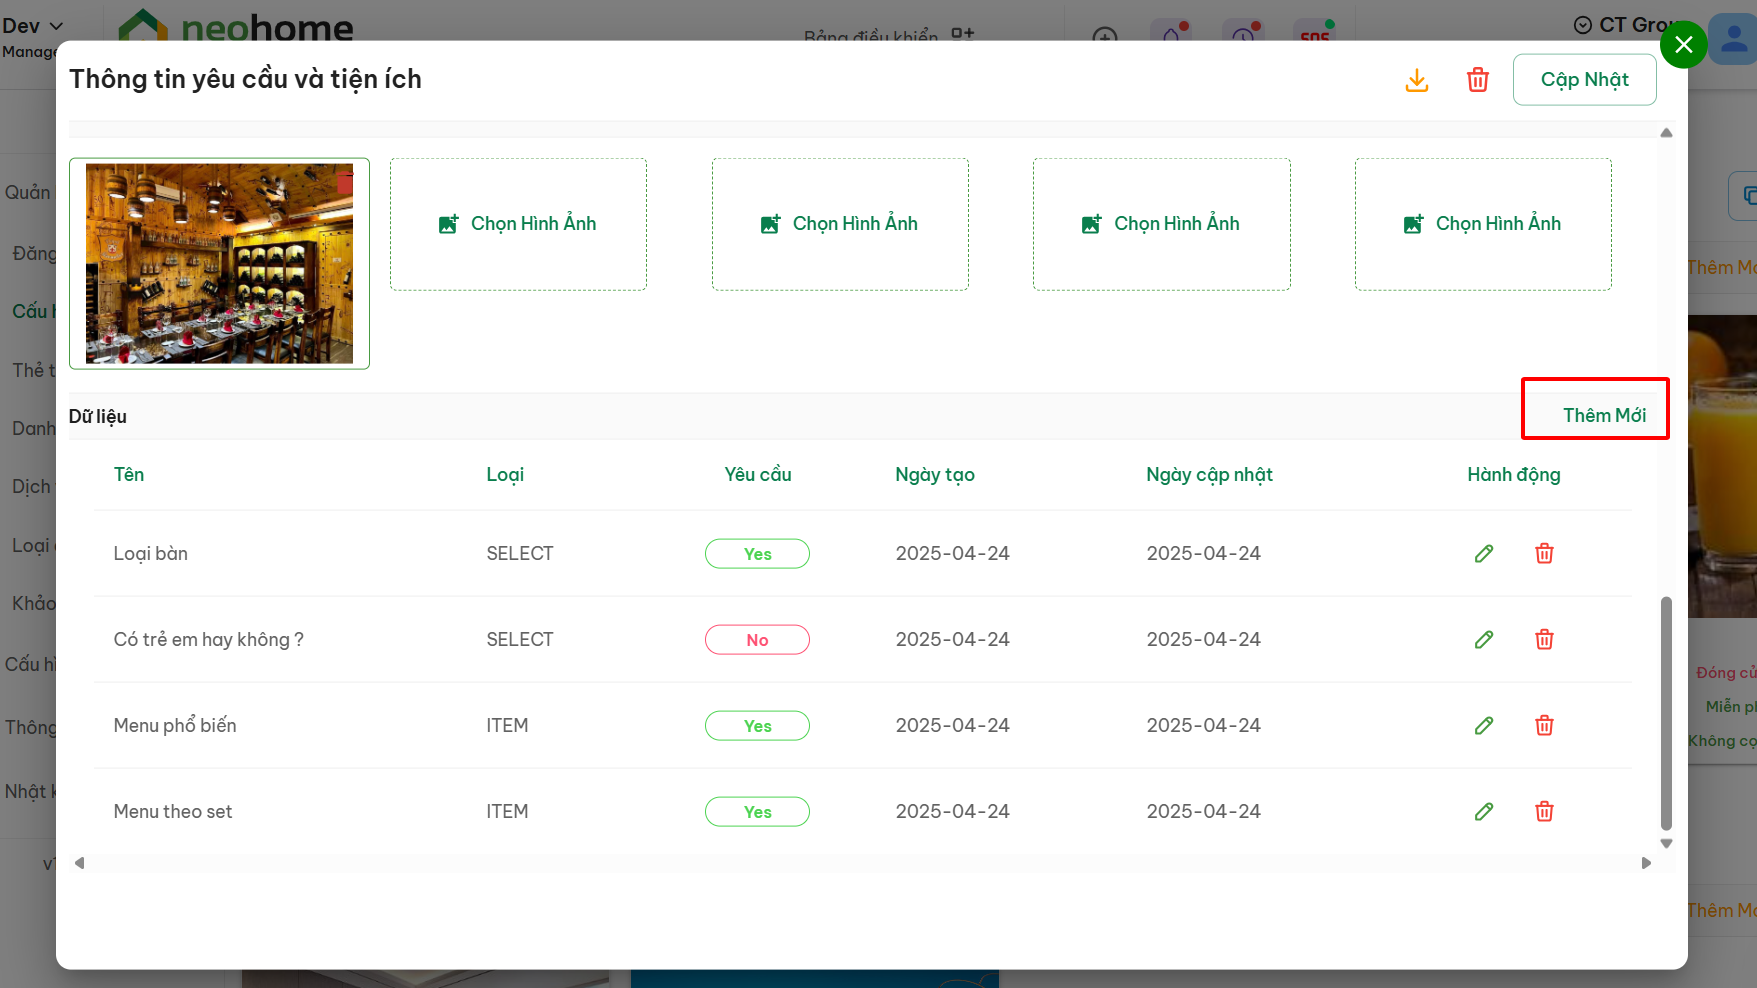This screenshot has height=988, width=1757.
Task: Click the Loại bàn name cell
Action: [151, 553]
